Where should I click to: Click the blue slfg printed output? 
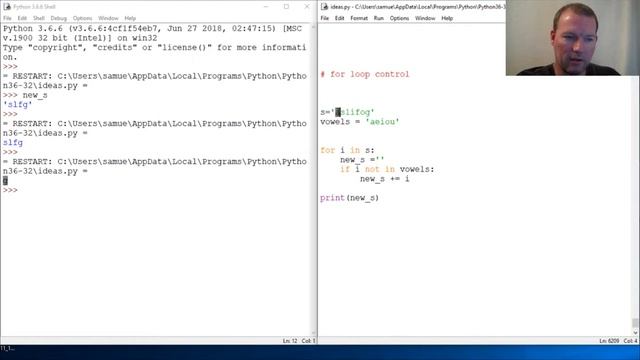(x=13, y=142)
